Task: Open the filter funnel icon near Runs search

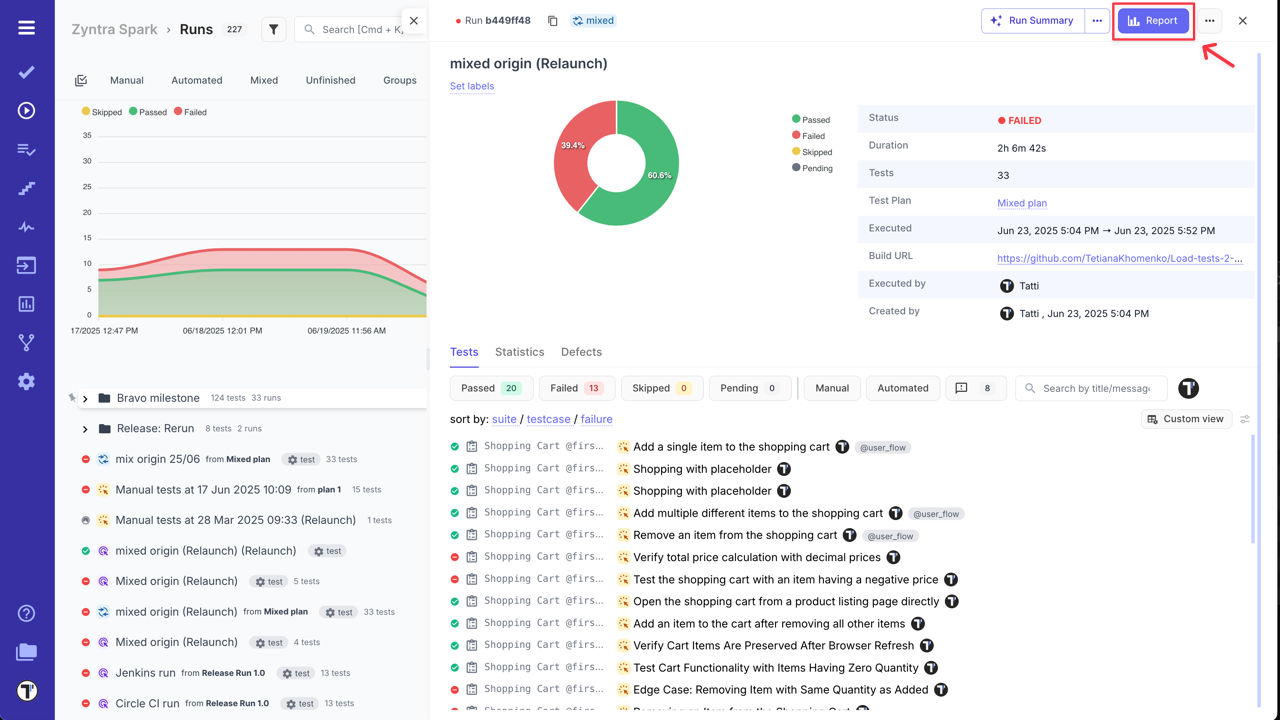Action: 273,29
